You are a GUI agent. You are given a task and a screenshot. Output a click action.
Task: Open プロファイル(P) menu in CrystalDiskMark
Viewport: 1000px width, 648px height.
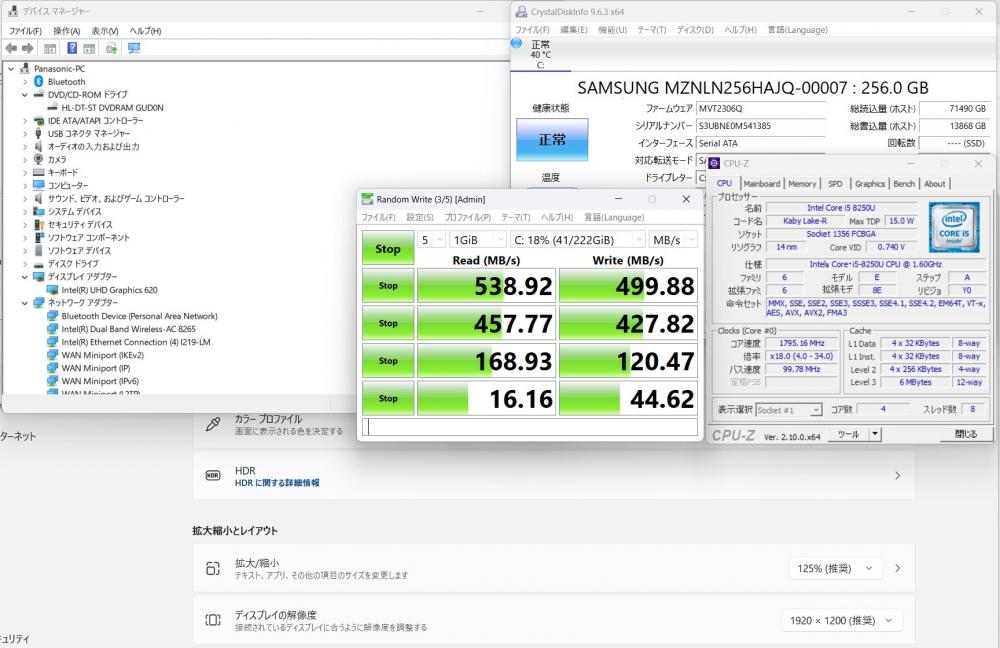click(x=467, y=217)
